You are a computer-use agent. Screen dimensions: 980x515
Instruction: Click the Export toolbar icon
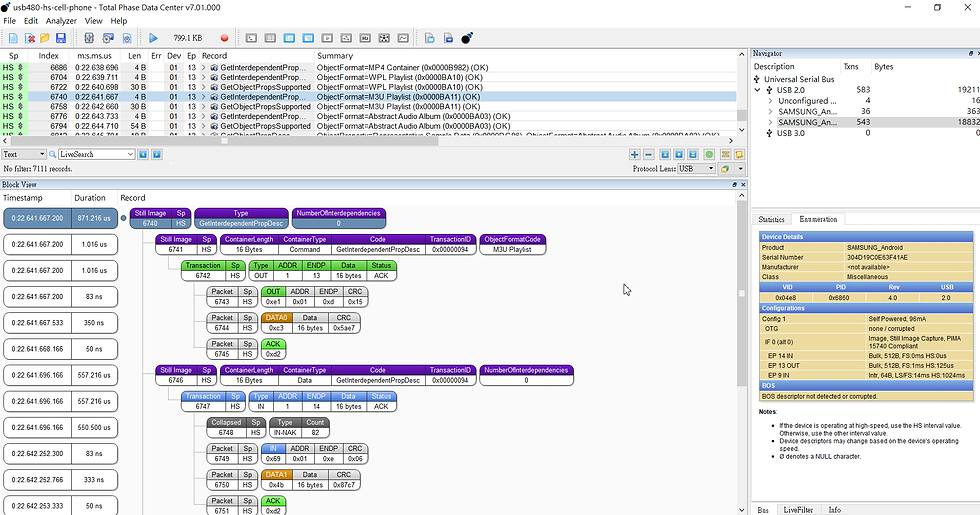(429, 38)
